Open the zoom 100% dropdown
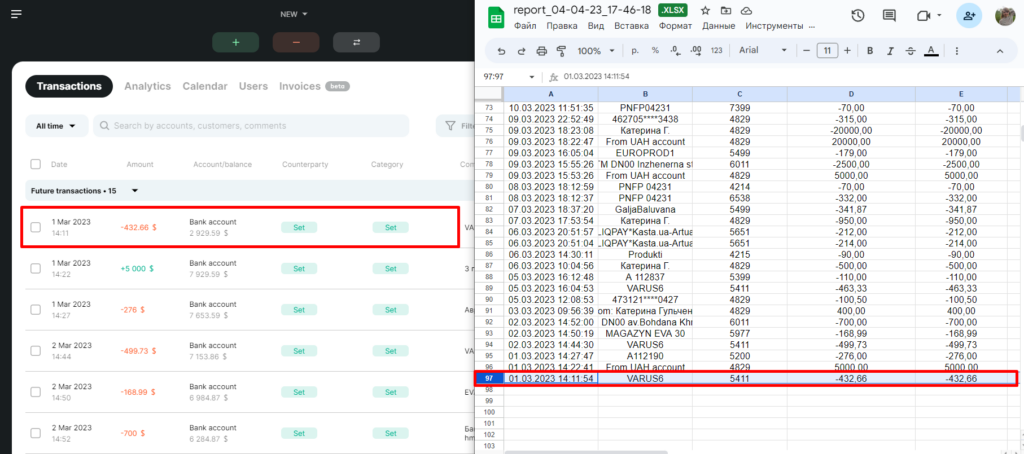Screen dimensions: 1024x454 pos(596,50)
